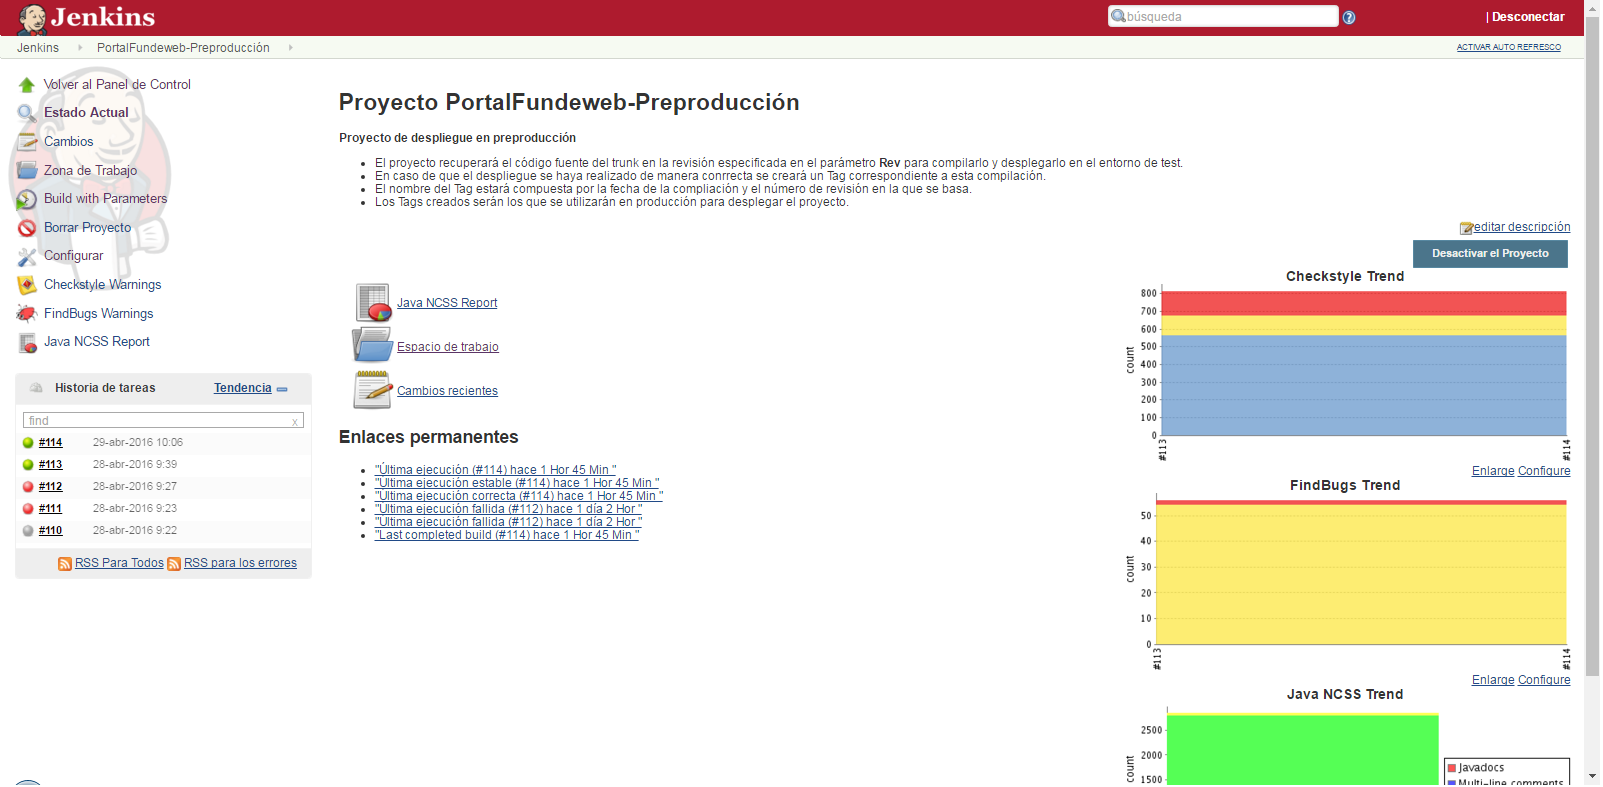This screenshot has width=1603, height=787.
Task: Click the Cambios recientes notepad icon
Action: pyautogui.click(x=373, y=389)
